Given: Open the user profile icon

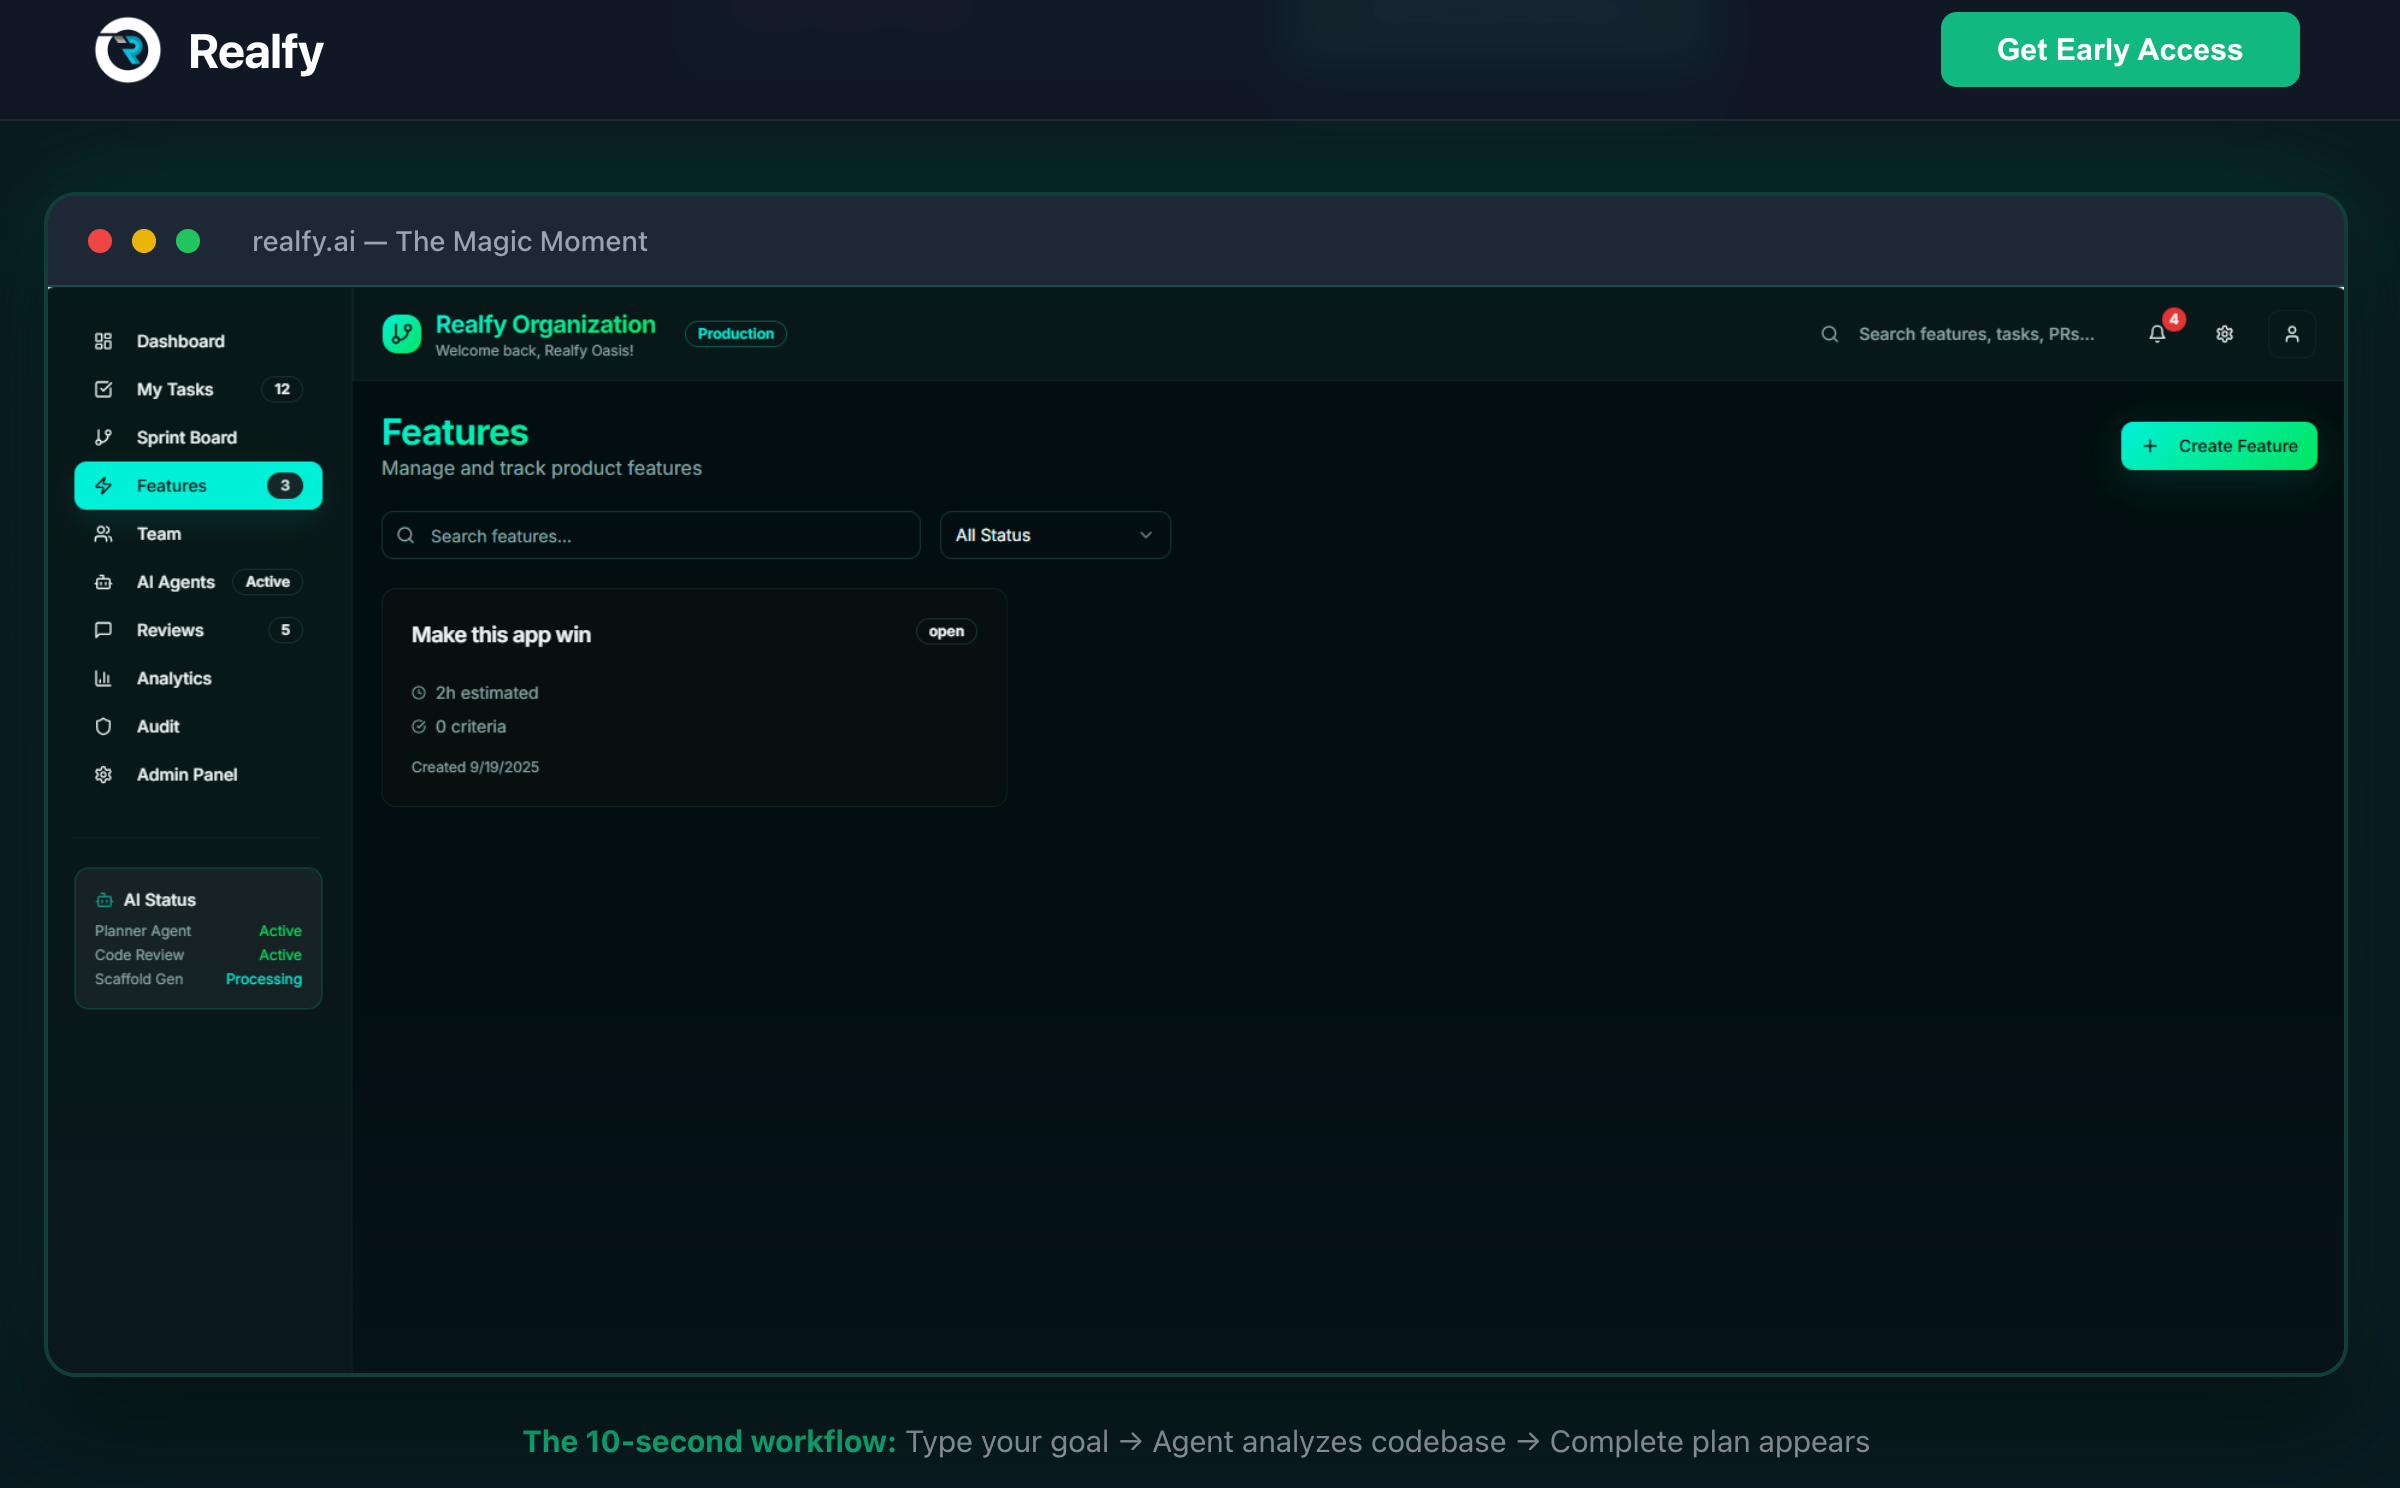Looking at the screenshot, I should pos(2291,334).
